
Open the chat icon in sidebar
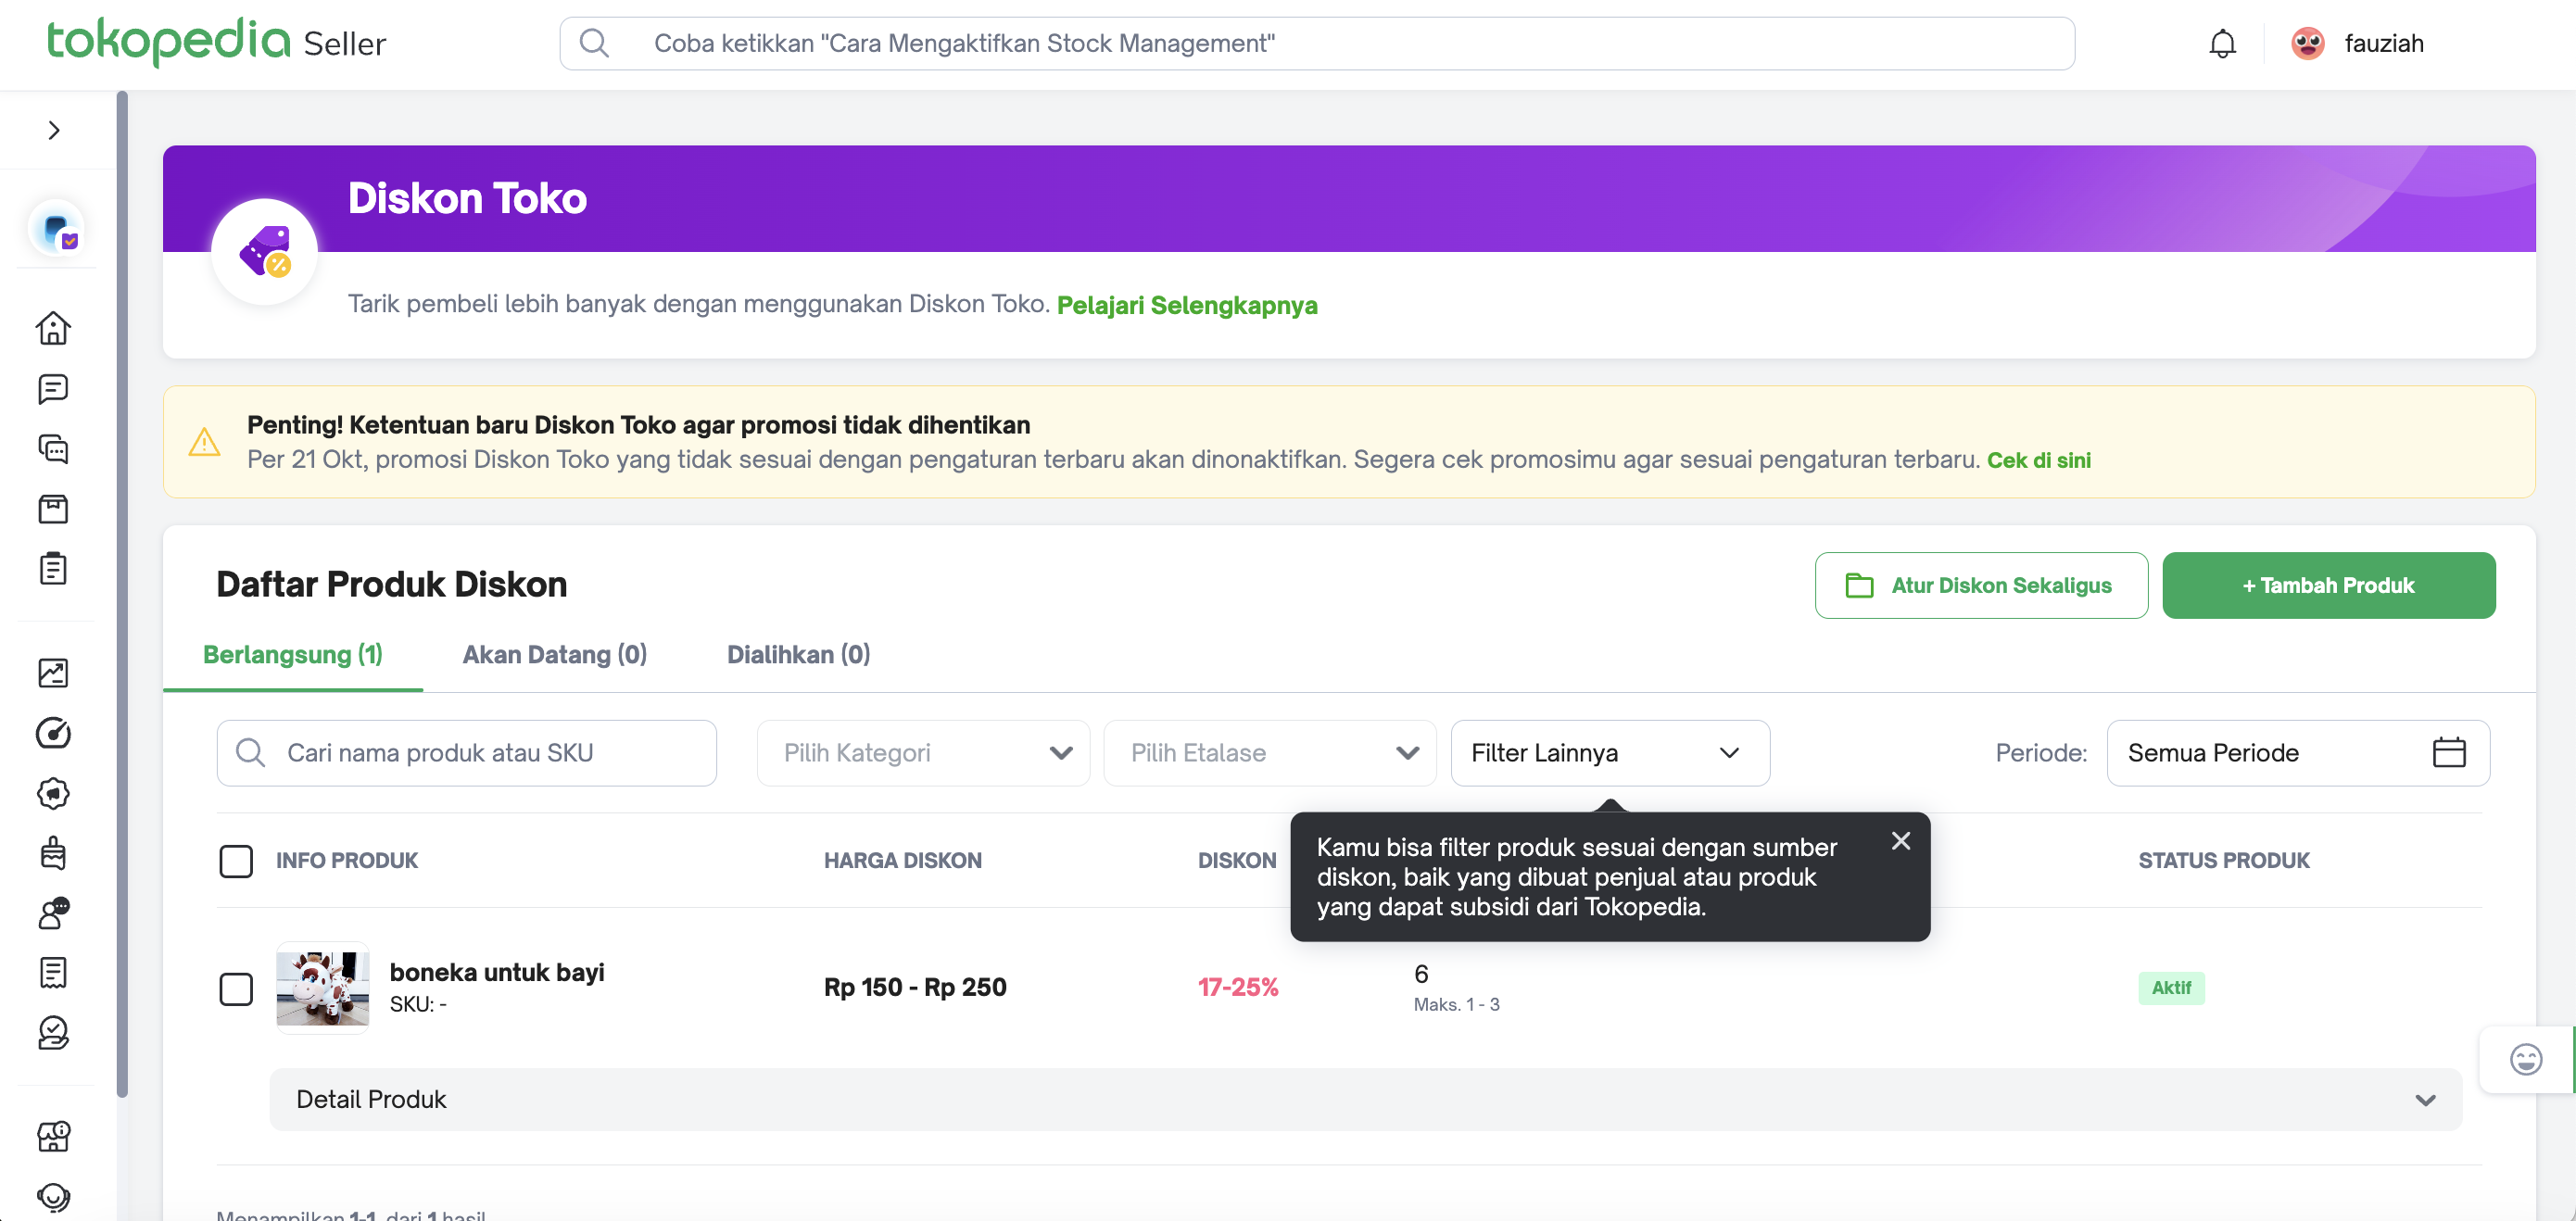(x=53, y=389)
